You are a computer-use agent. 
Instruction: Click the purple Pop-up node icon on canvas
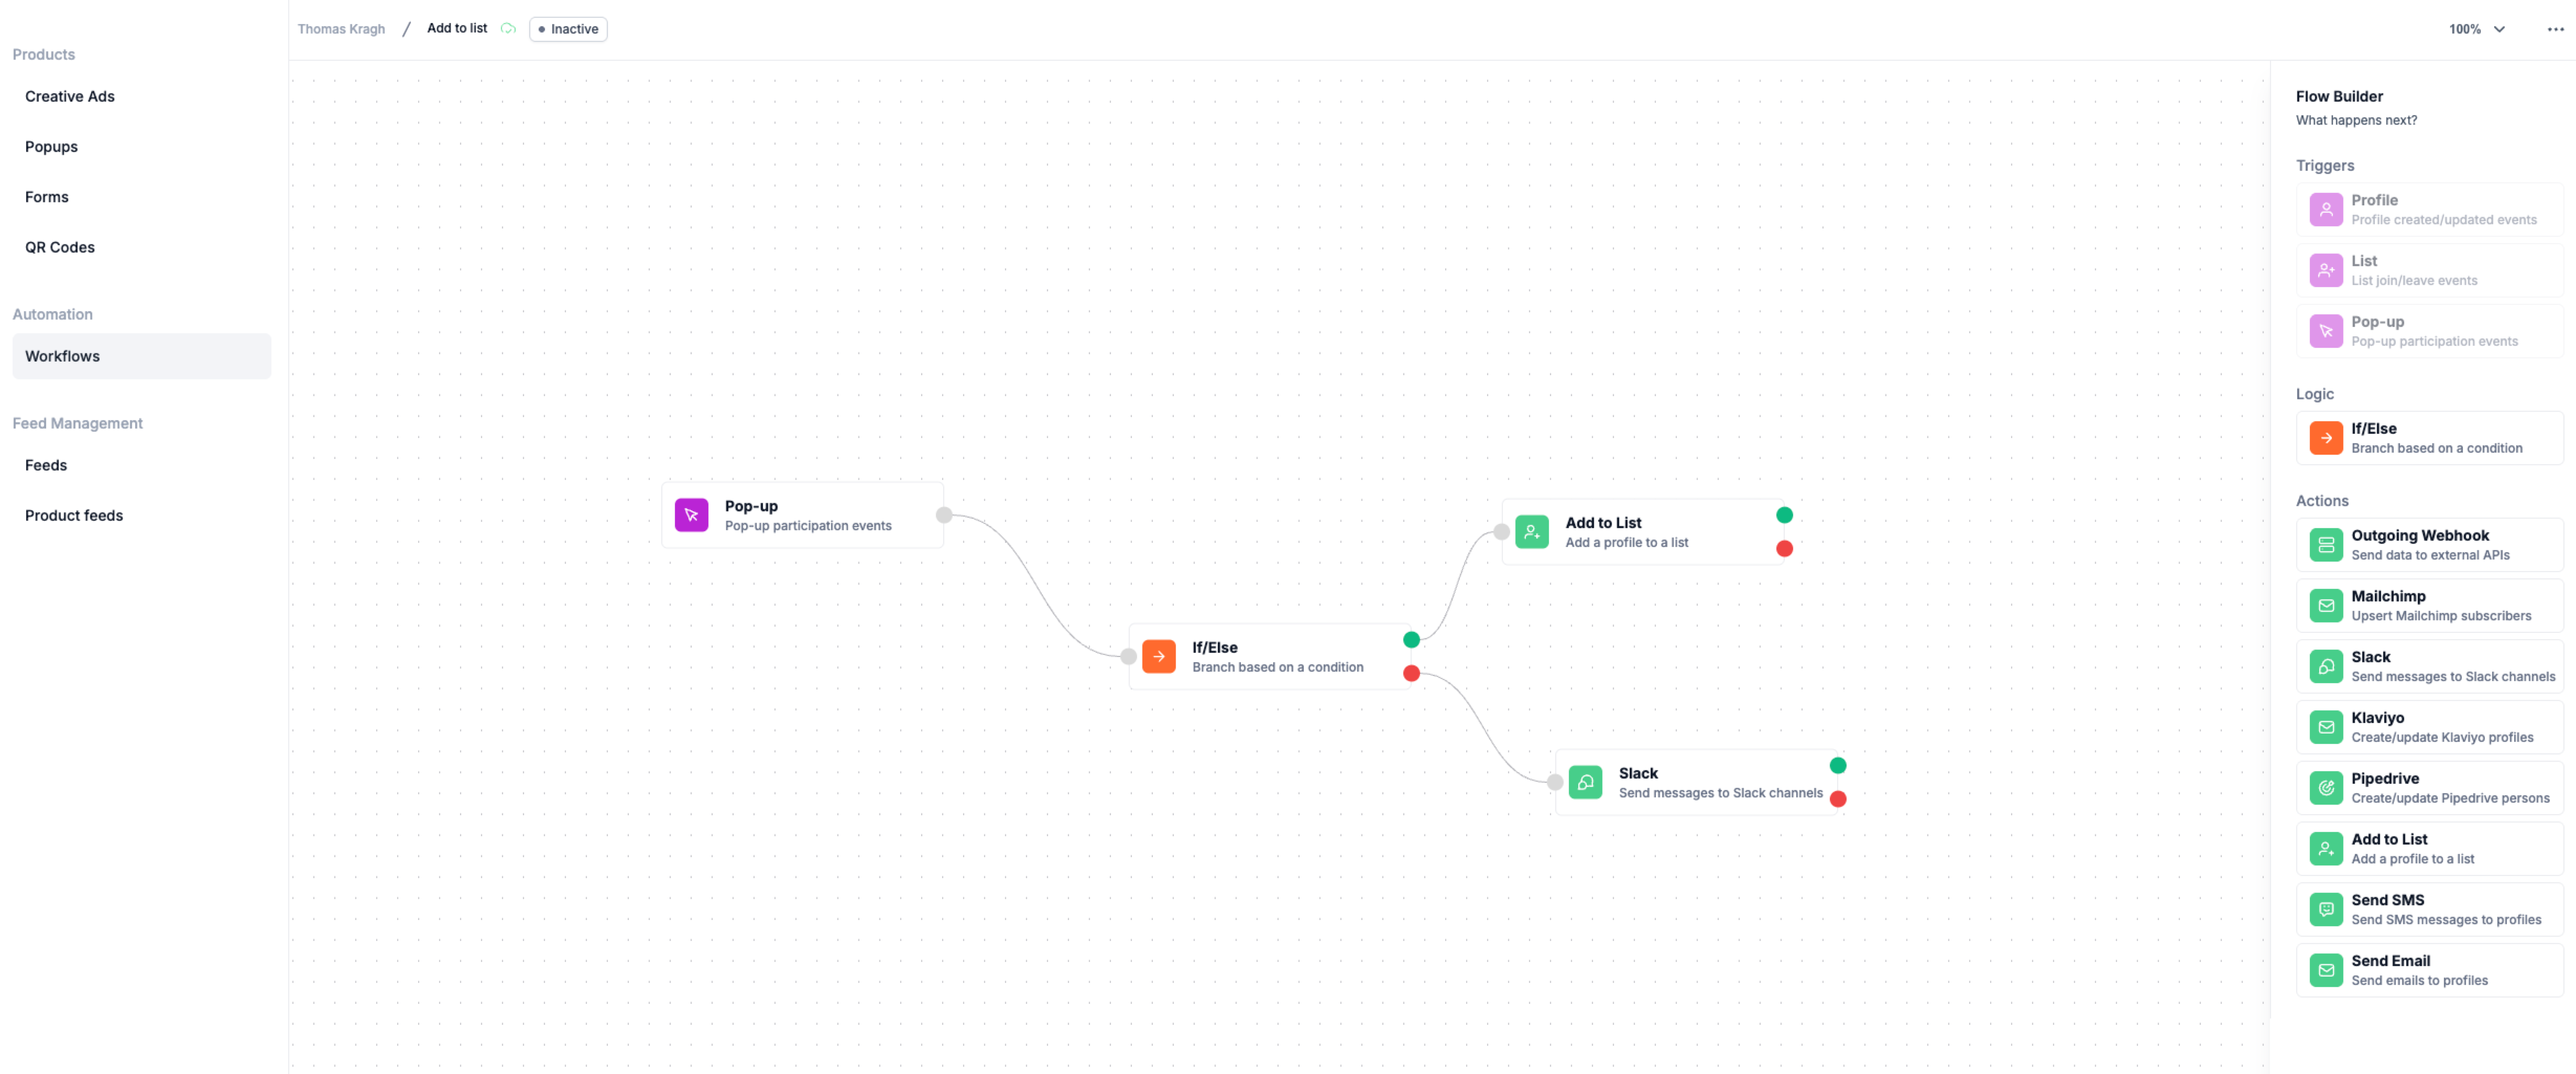691,515
